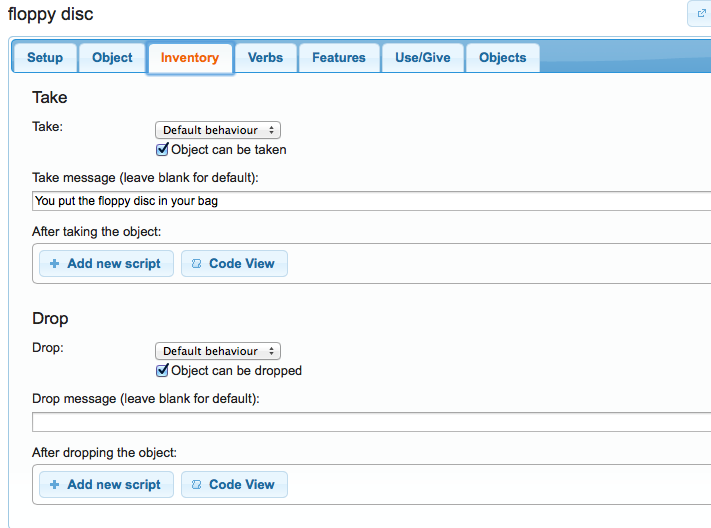Open the Objects tab

click(502, 58)
